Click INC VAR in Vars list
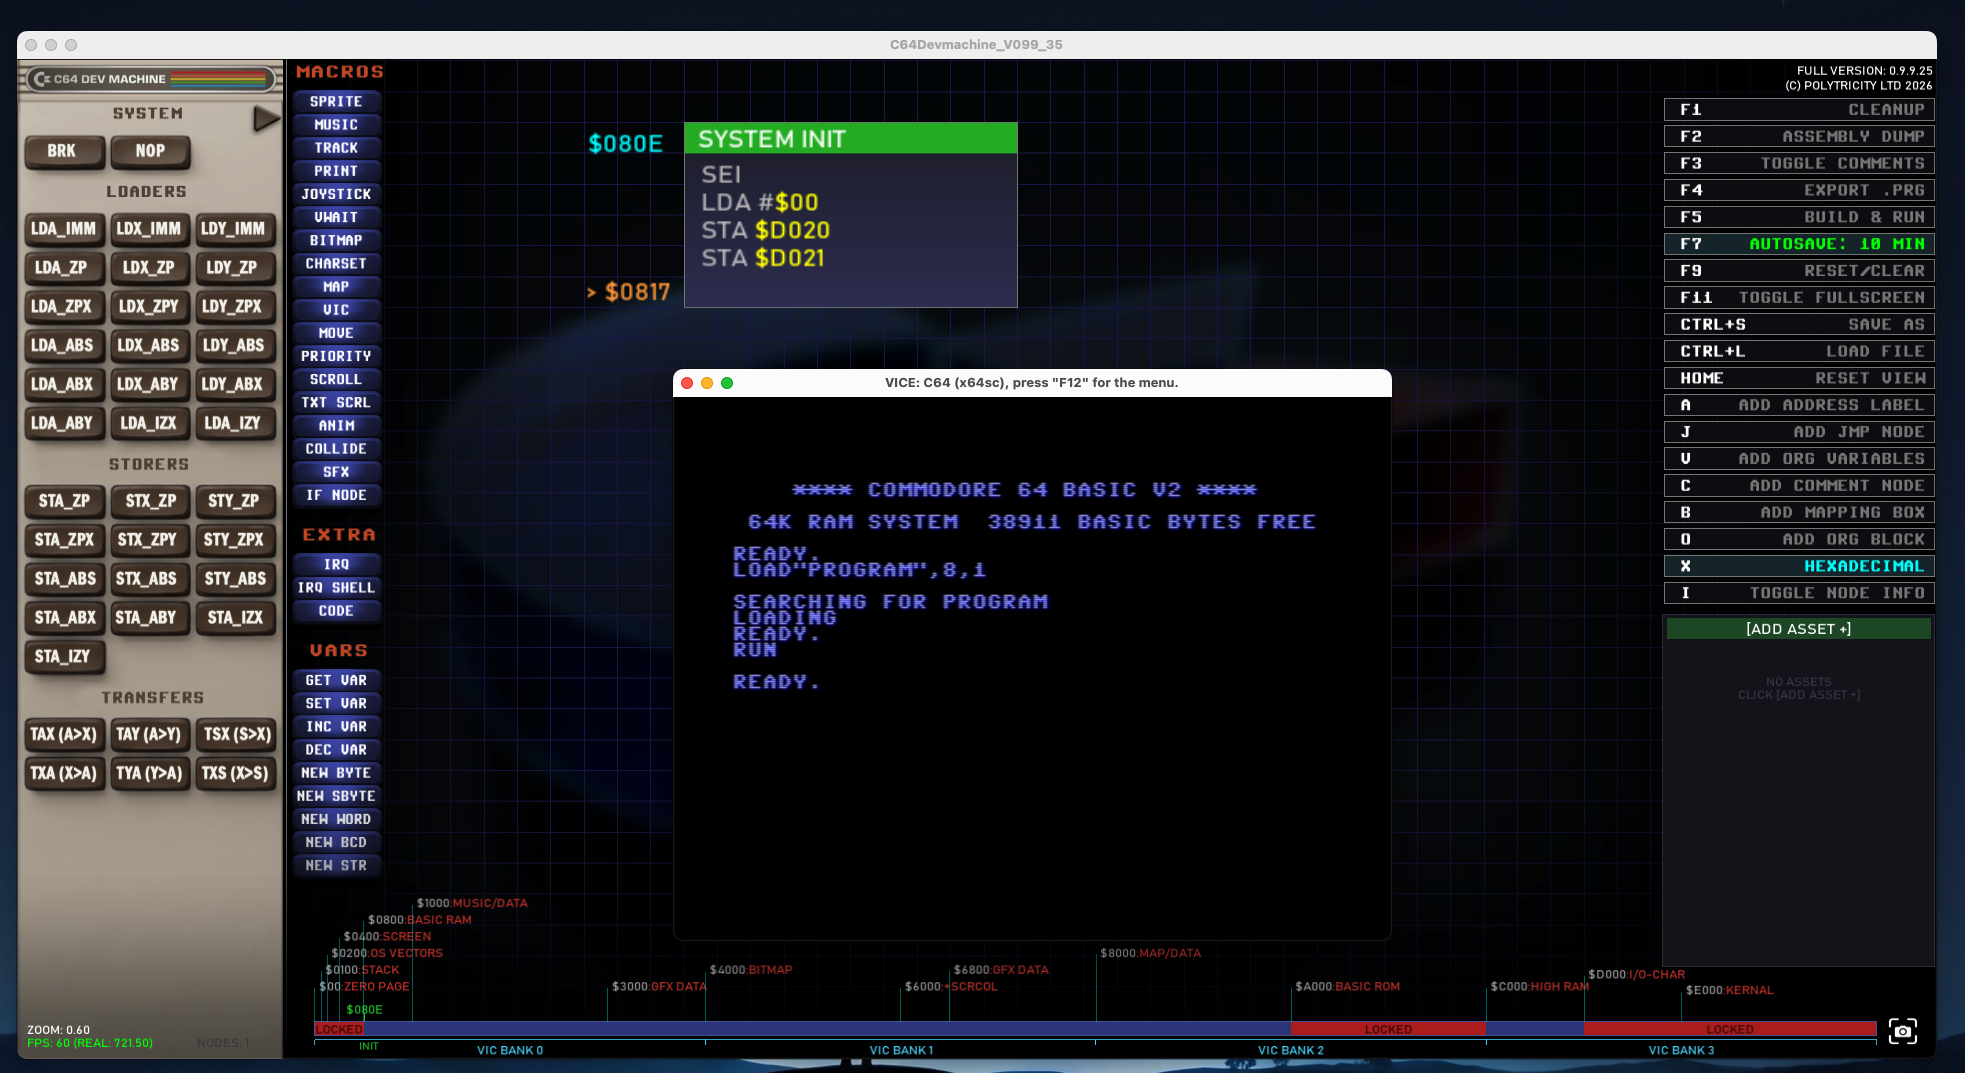The width and height of the screenshot is (1965, 1073). (336, 727)
